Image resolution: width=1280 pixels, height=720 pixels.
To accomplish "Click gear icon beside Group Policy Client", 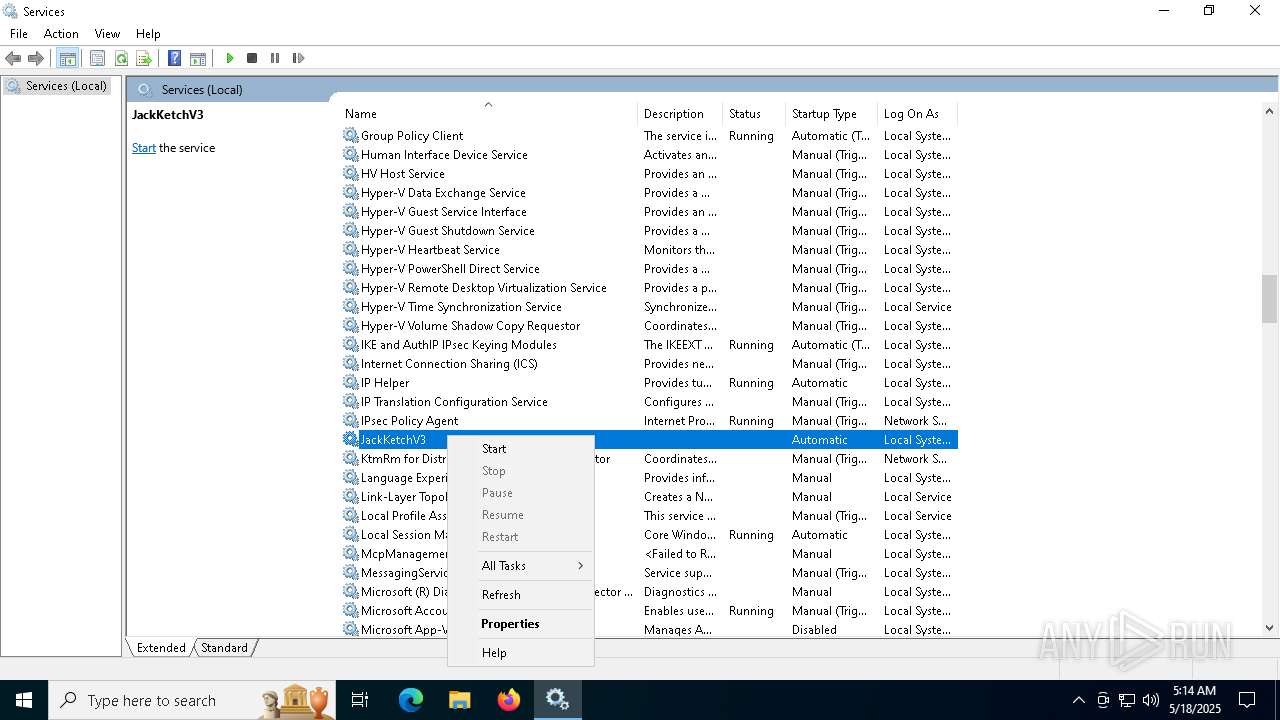I will point(350,136).
